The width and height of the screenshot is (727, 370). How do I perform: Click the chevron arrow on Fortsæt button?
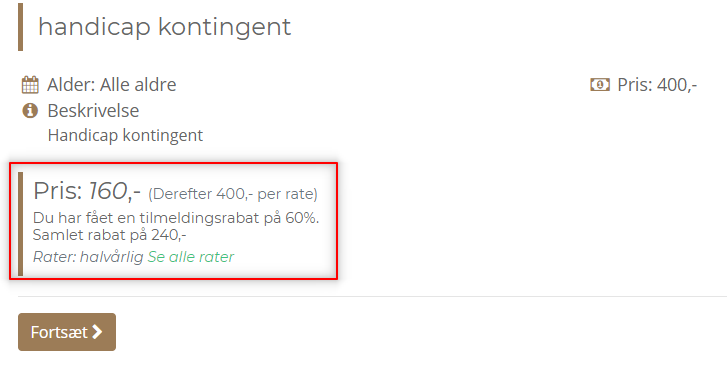point(97,332)
